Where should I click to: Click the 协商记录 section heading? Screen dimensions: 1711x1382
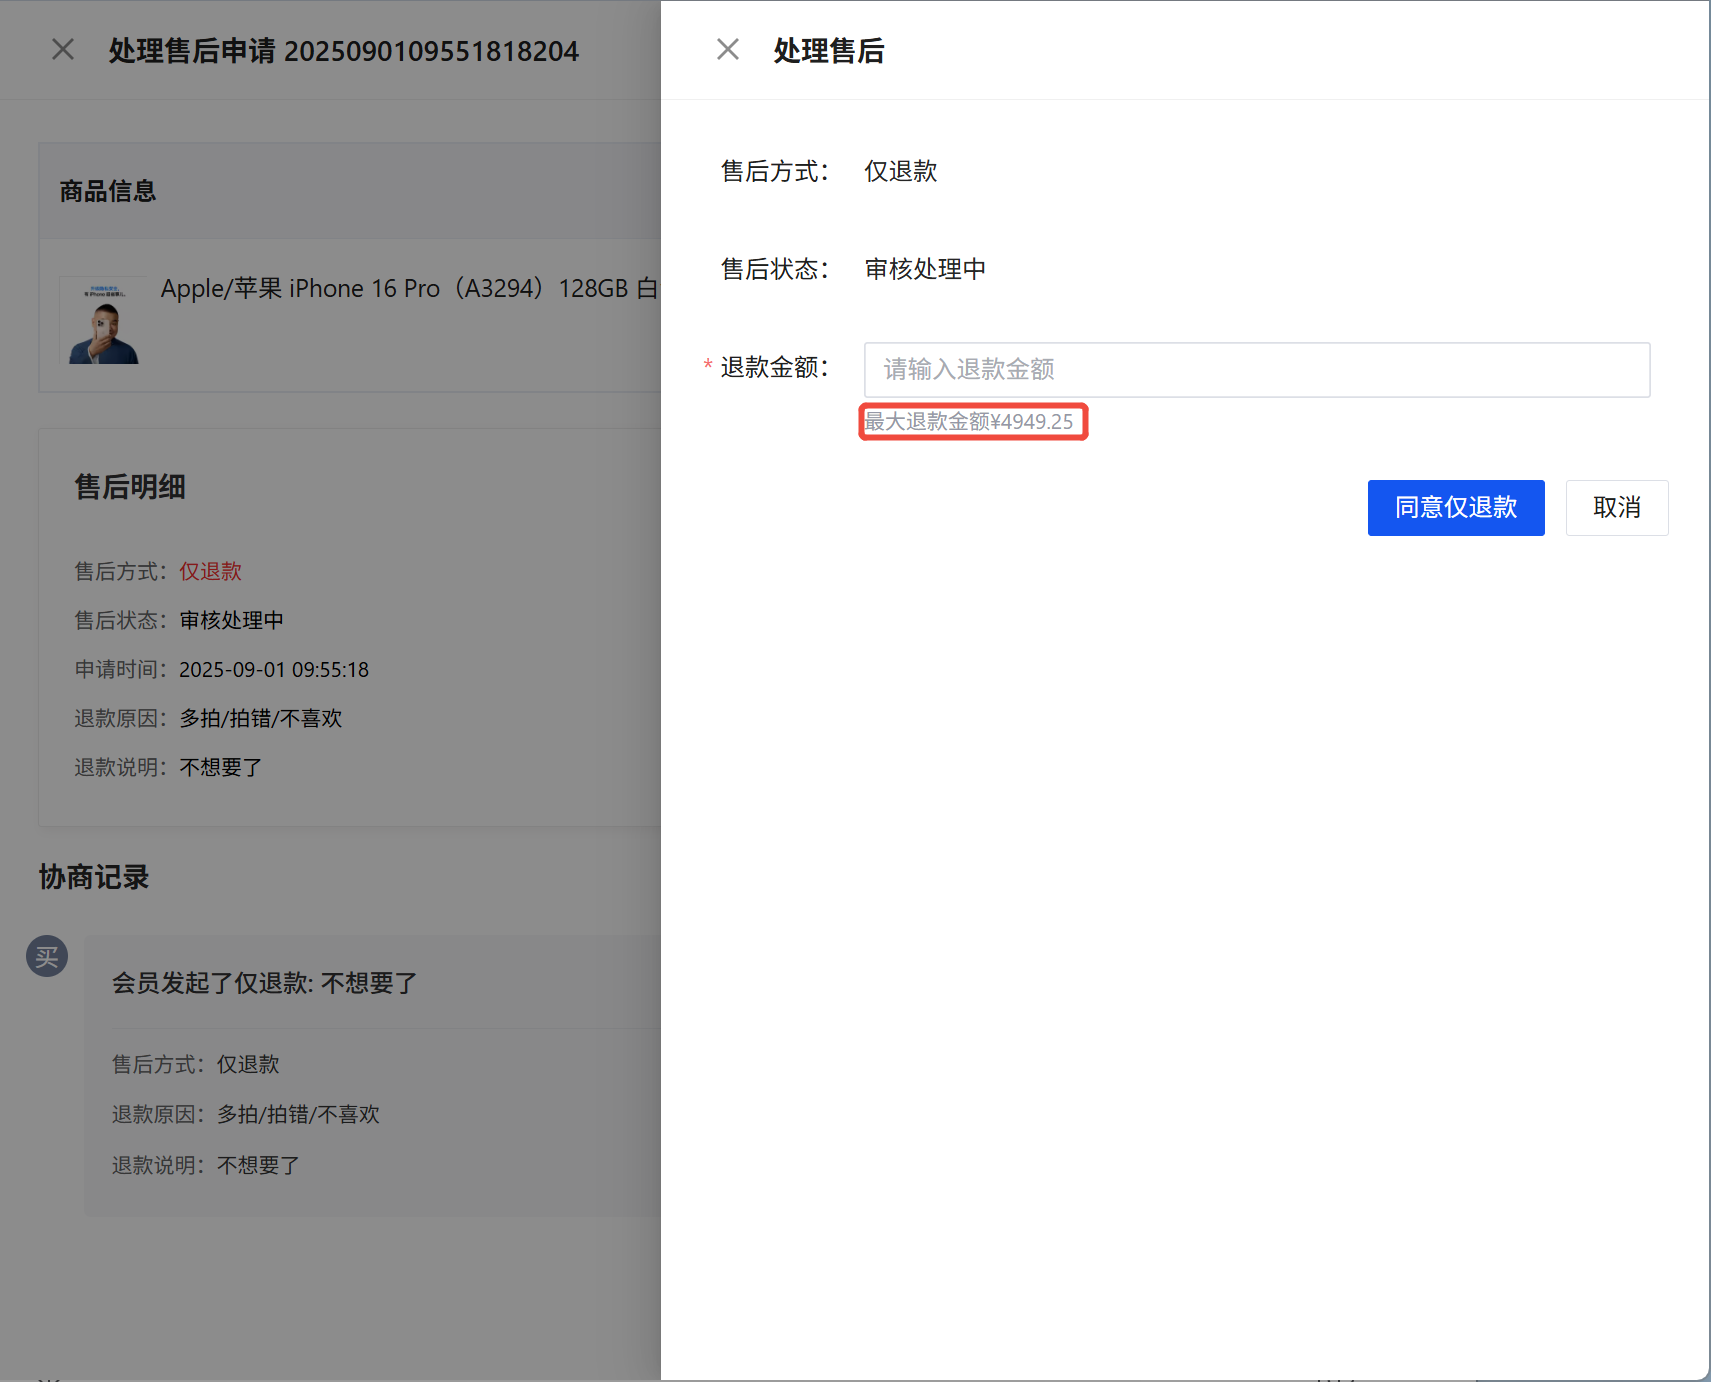click(x=94, y=877)
